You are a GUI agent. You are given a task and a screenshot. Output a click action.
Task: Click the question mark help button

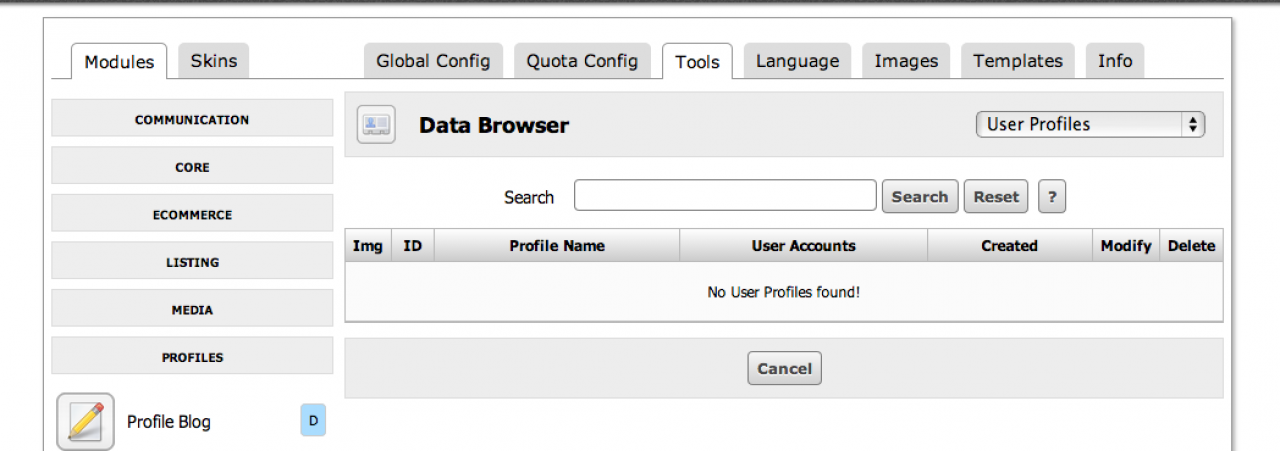[1051, 197]
